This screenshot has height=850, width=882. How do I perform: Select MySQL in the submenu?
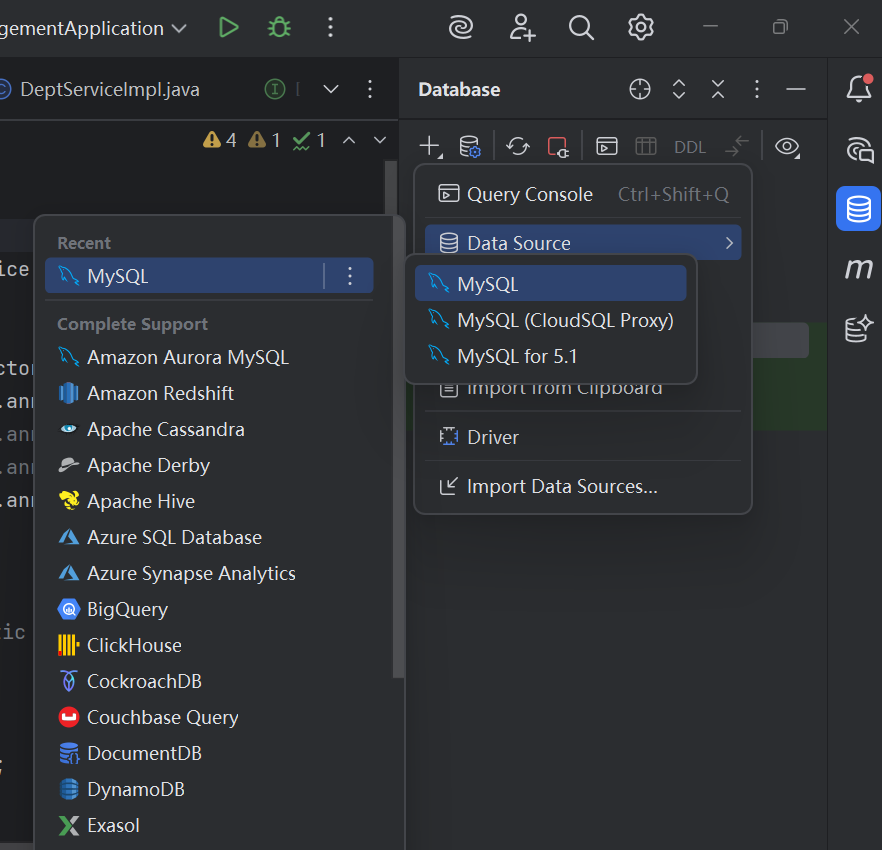550,284
